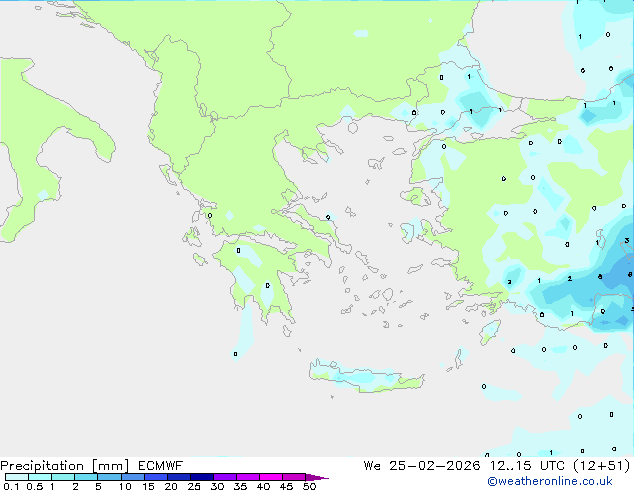Viewport: 634px width, 490px height.
Task: Click the '0.1' legend scale label
Action: [x=11, y=486]
